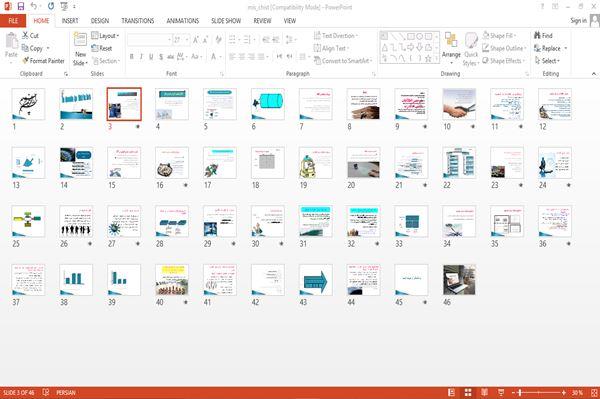
Task: Click the Replace button
Action: click(551, 48)
